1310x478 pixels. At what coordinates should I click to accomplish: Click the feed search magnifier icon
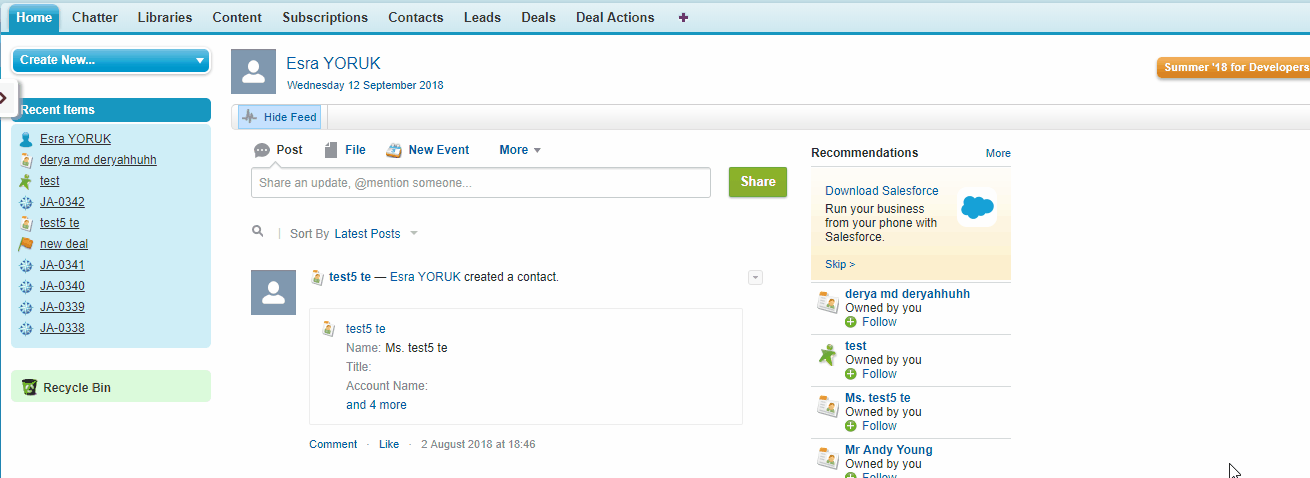tap(258, 232)
